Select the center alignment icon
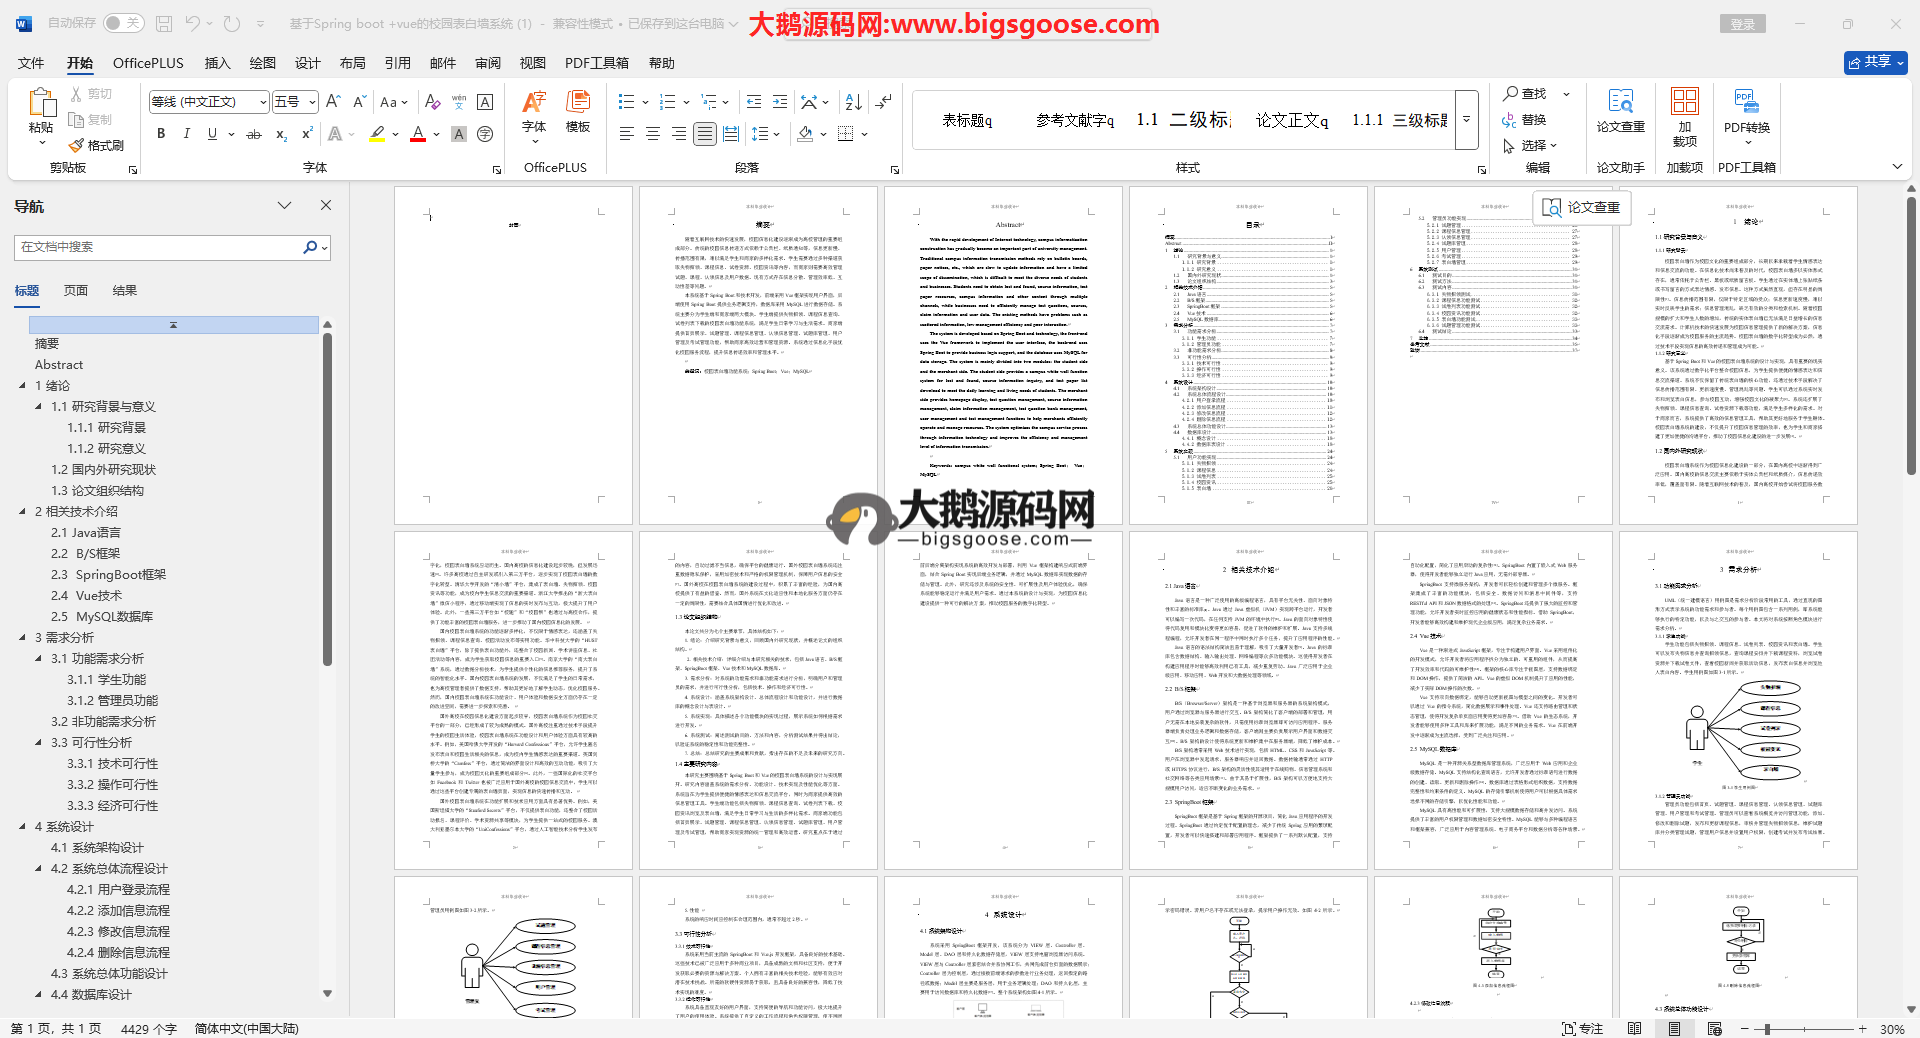 point(653,134)
